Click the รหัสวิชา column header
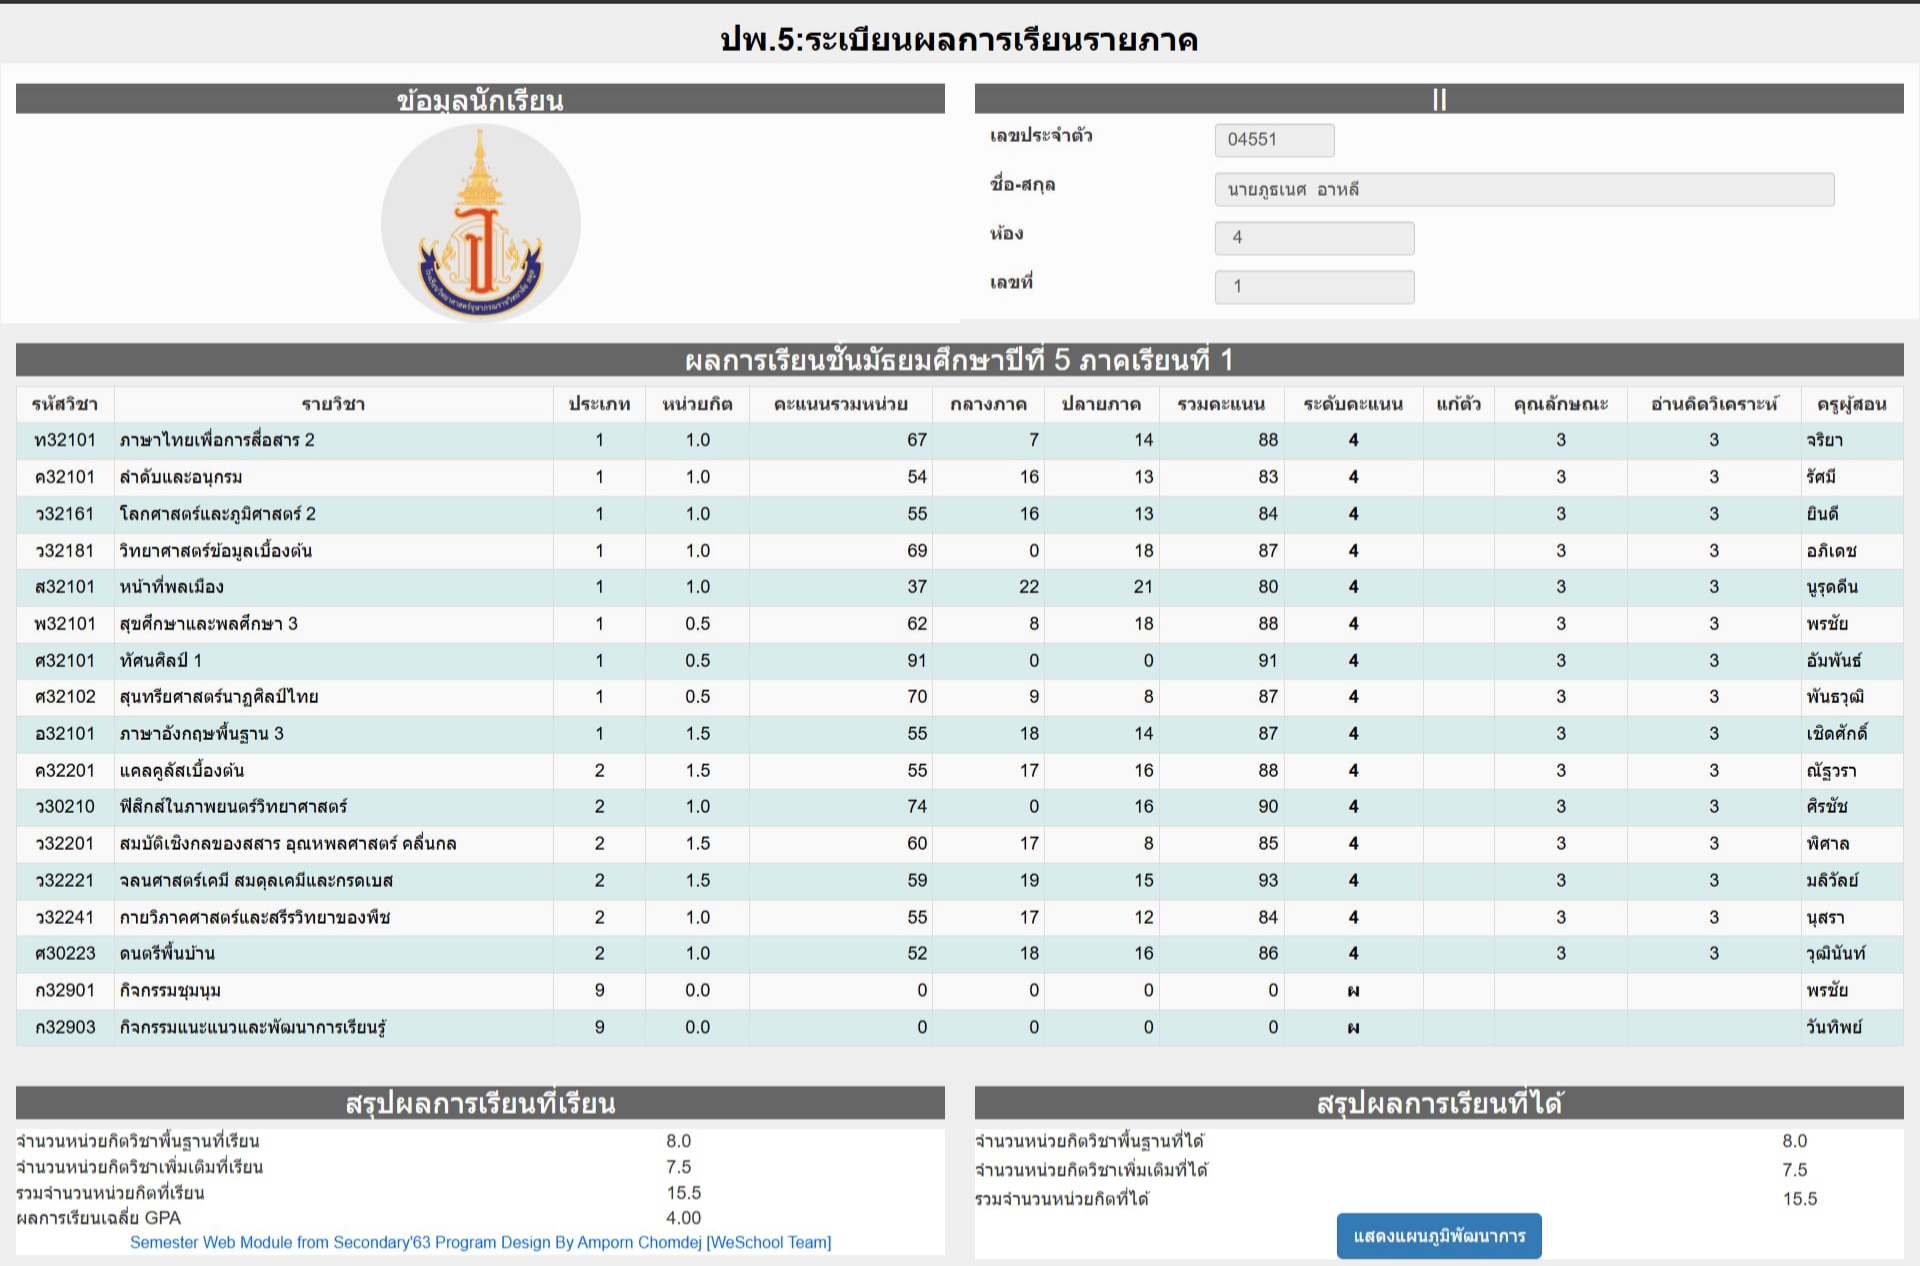1920x1266 pixels. click(x=65, y=404)
